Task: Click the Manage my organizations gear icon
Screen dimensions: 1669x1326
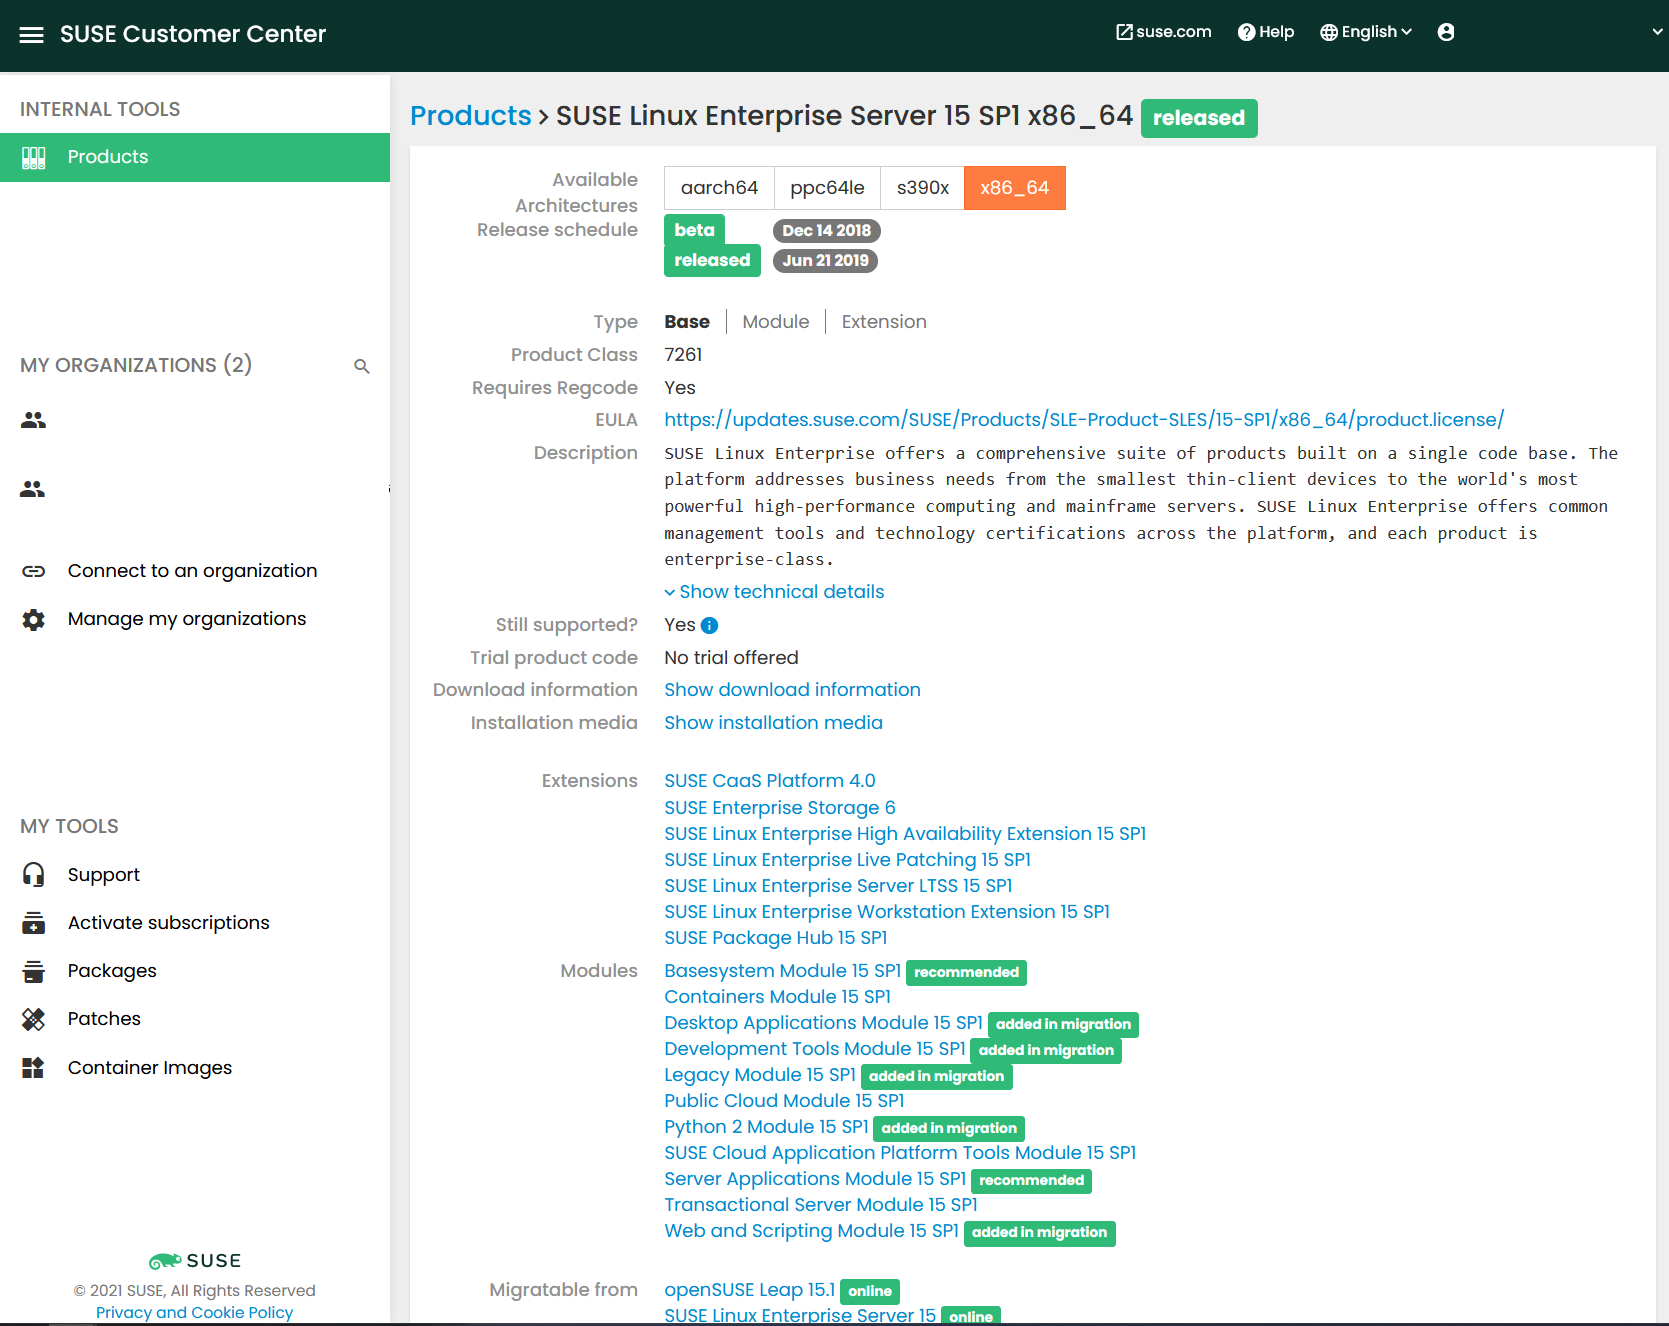Action: point(34,620)
